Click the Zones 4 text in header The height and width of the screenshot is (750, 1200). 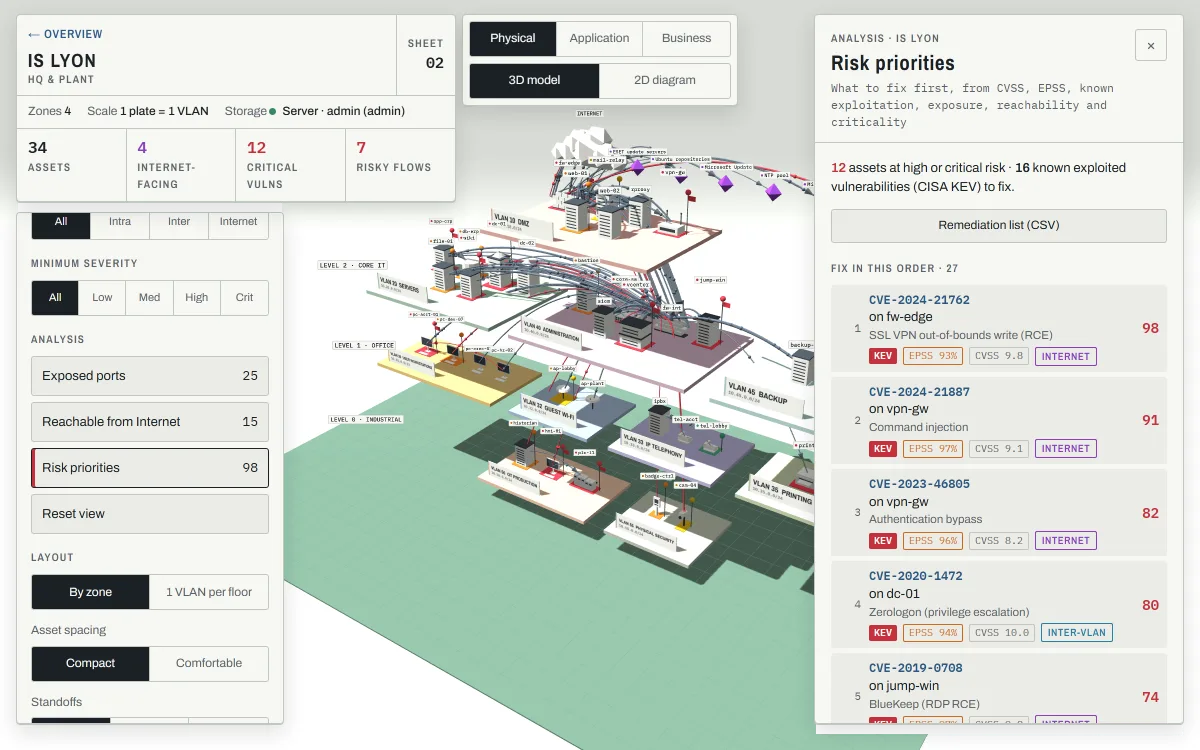49,111
